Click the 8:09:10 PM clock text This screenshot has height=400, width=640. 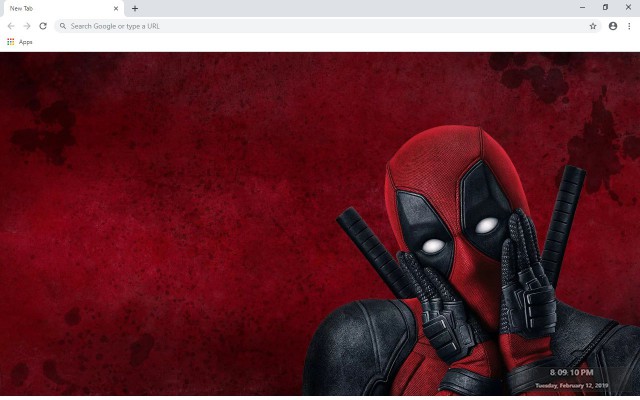point(571,372)
